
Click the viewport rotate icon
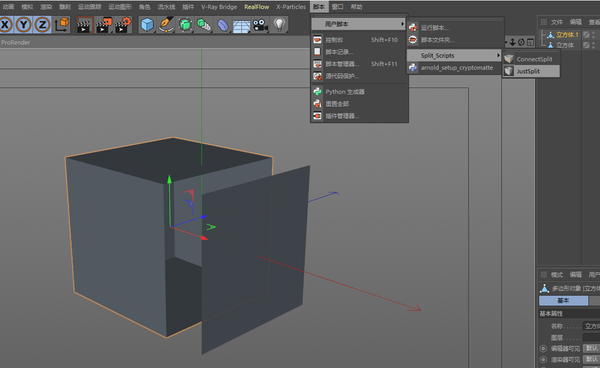(521, 42)
